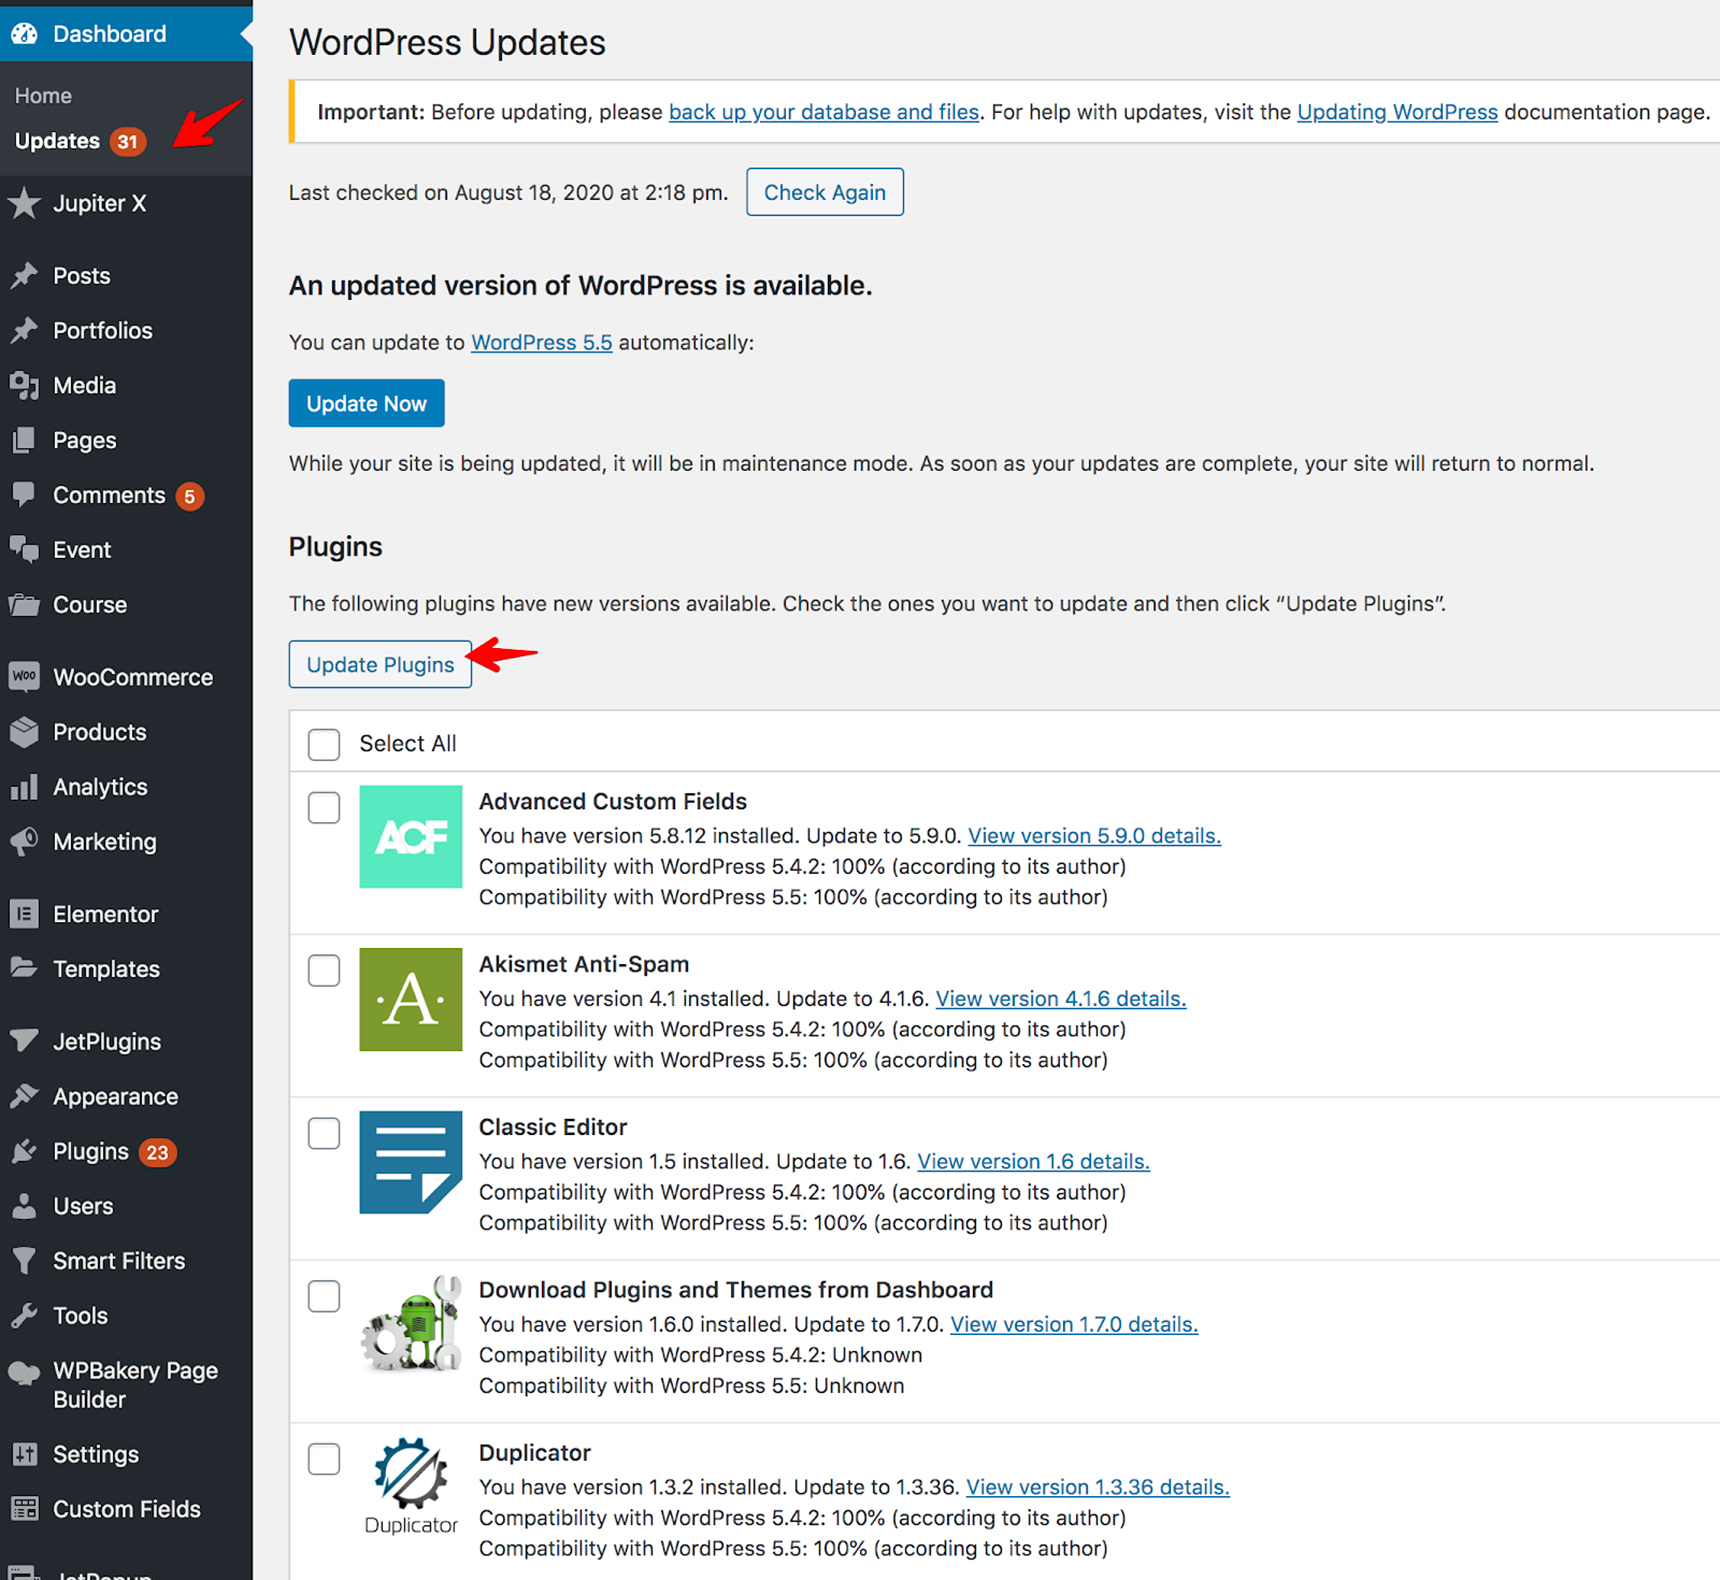Click the Classic Editor plugin title
The width and height of the screenshot is (1720, 1580).
pyautogui.click(x=553, y=1128)
